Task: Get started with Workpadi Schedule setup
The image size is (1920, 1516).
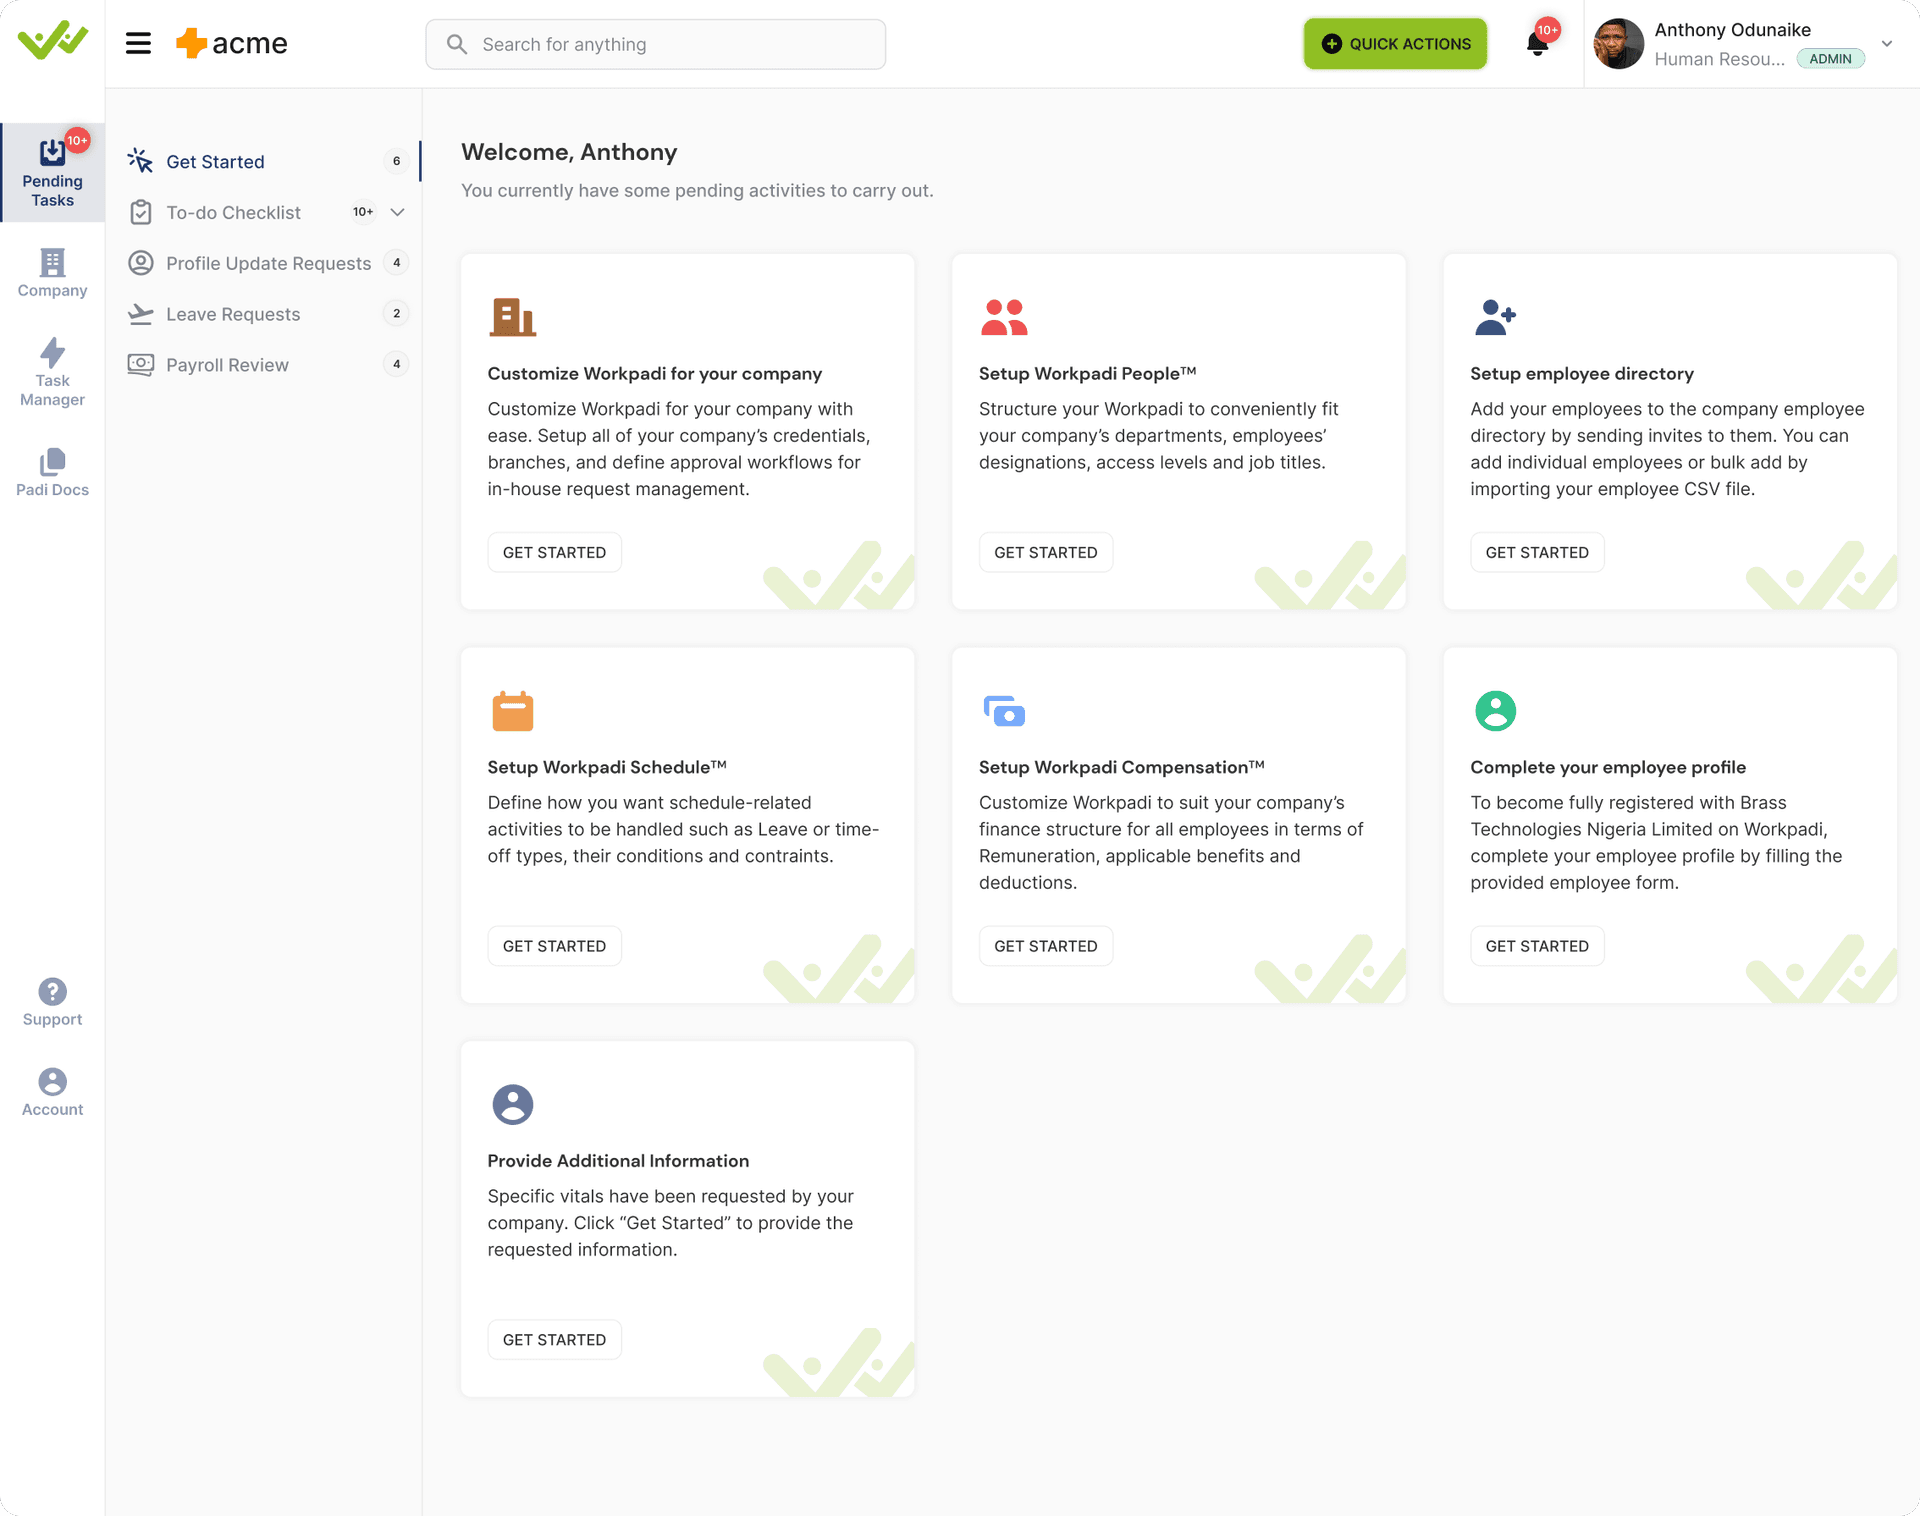Action: [x=554, y=946]
